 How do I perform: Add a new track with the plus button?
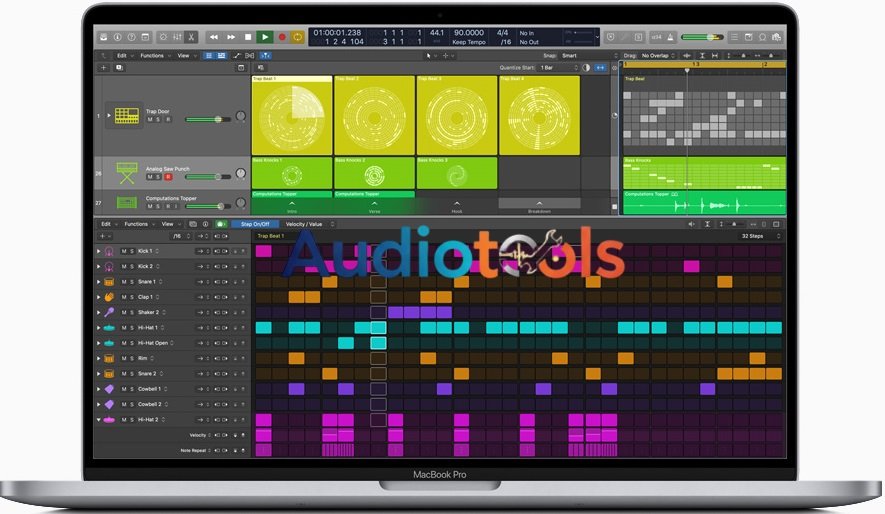(x=103, y=68)
